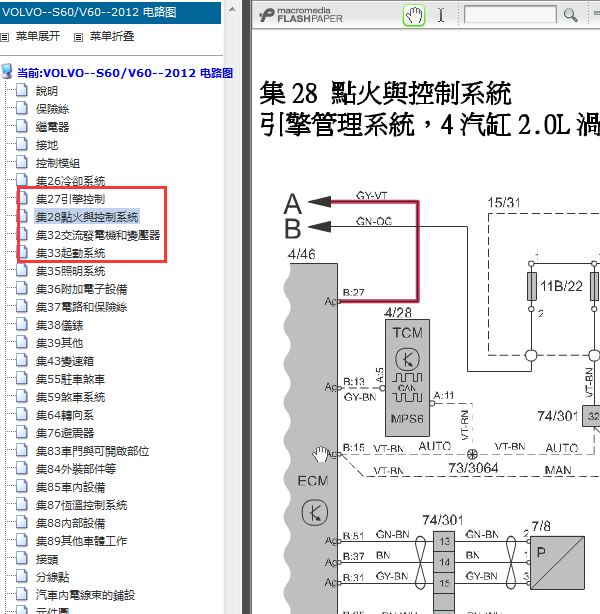The height and width of the screenshot is (614, 600).
Task: Click the search magnifier icon
Action: click(x=570, y=15)
